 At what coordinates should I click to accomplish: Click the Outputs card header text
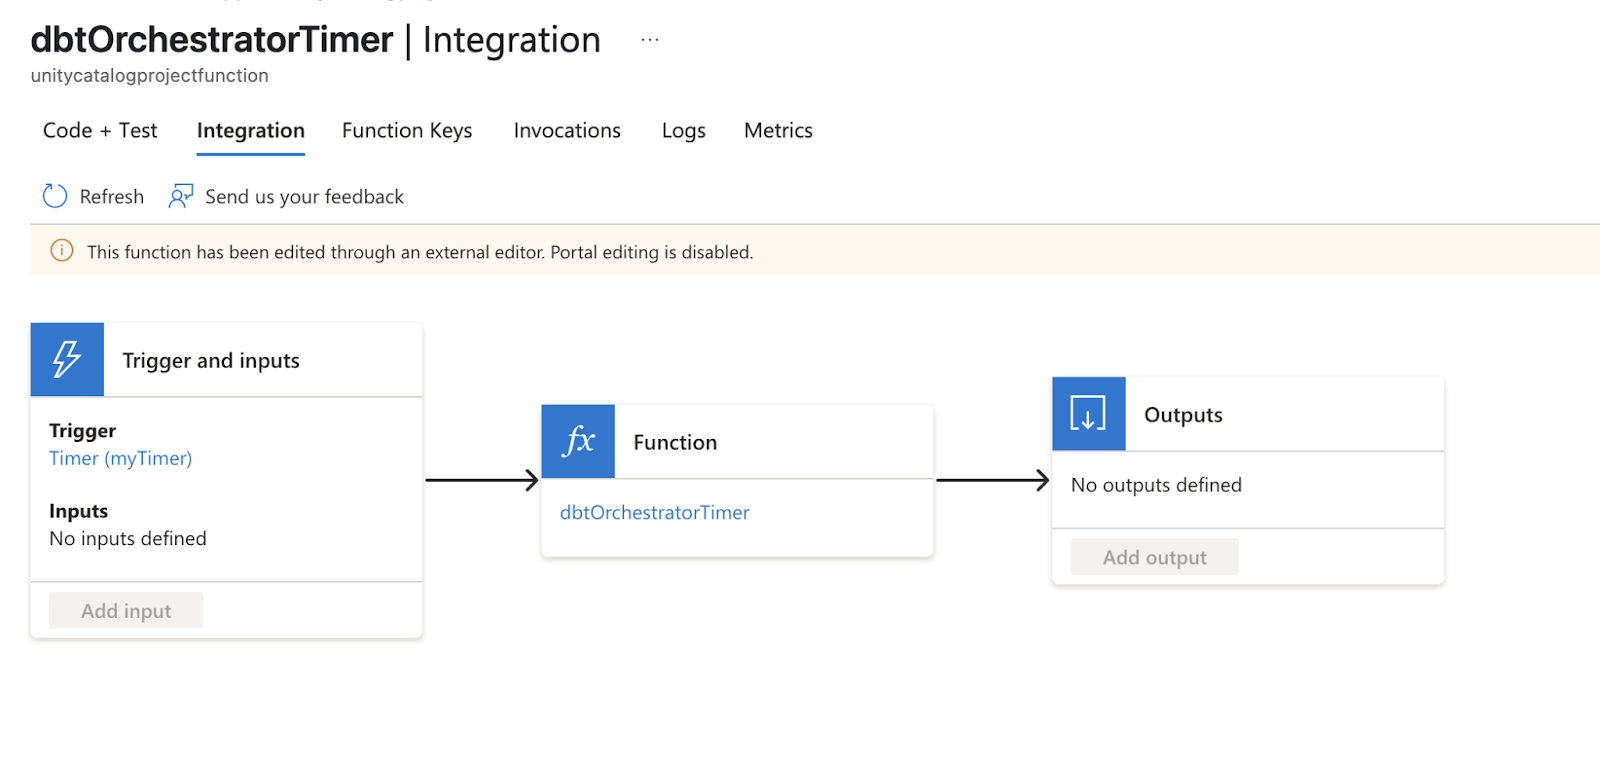1183,415
